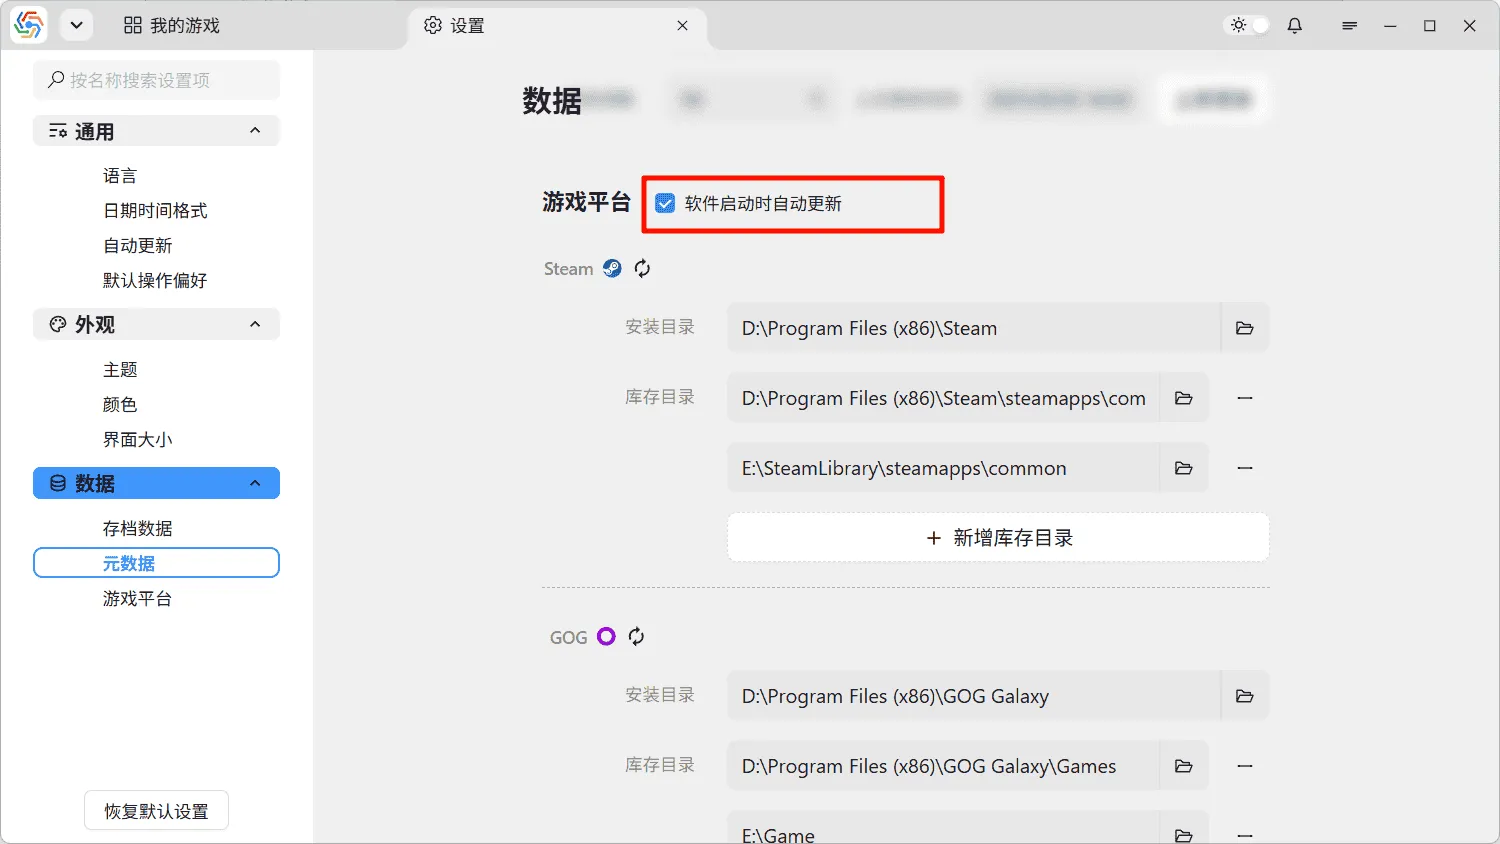Click the GOG refresh icon
The width and height of the screenshot is (1500, 844).
(636, 636)
